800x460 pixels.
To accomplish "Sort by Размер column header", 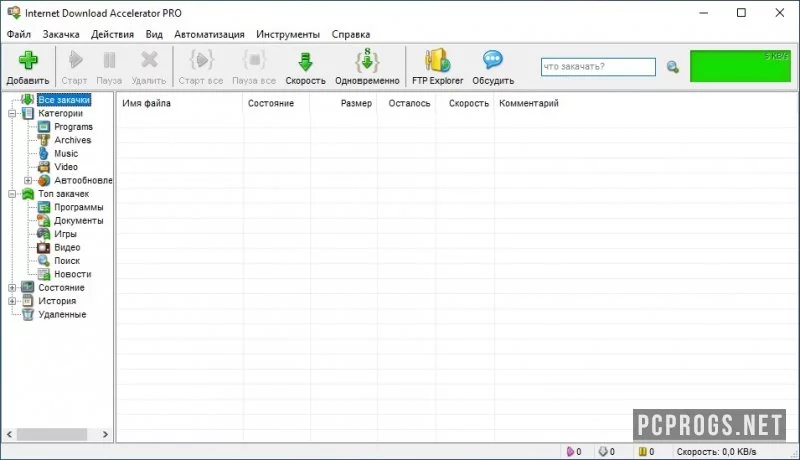I will [x=343, y=103].
